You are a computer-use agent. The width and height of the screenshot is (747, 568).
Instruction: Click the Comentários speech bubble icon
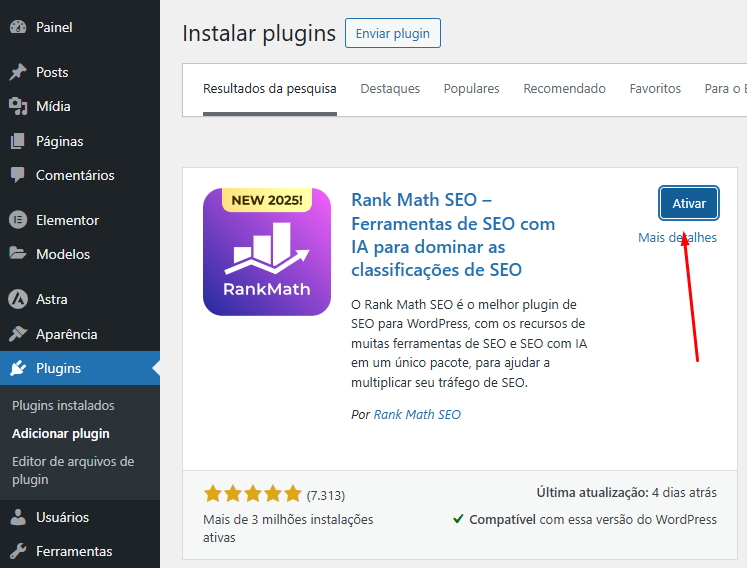tap(18, 175)
